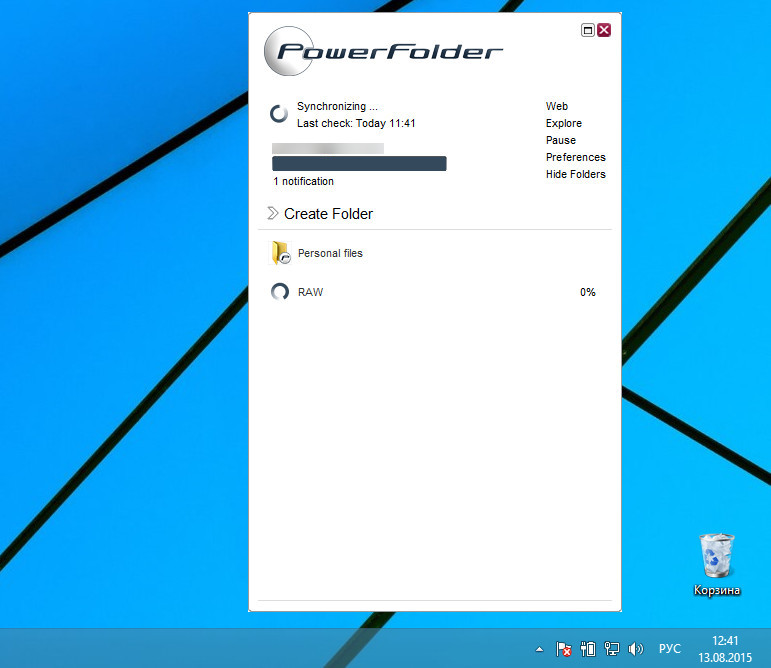The image size is (771, 668).
Task: Click the blurred account name above the bar
Action: [328, 148]
